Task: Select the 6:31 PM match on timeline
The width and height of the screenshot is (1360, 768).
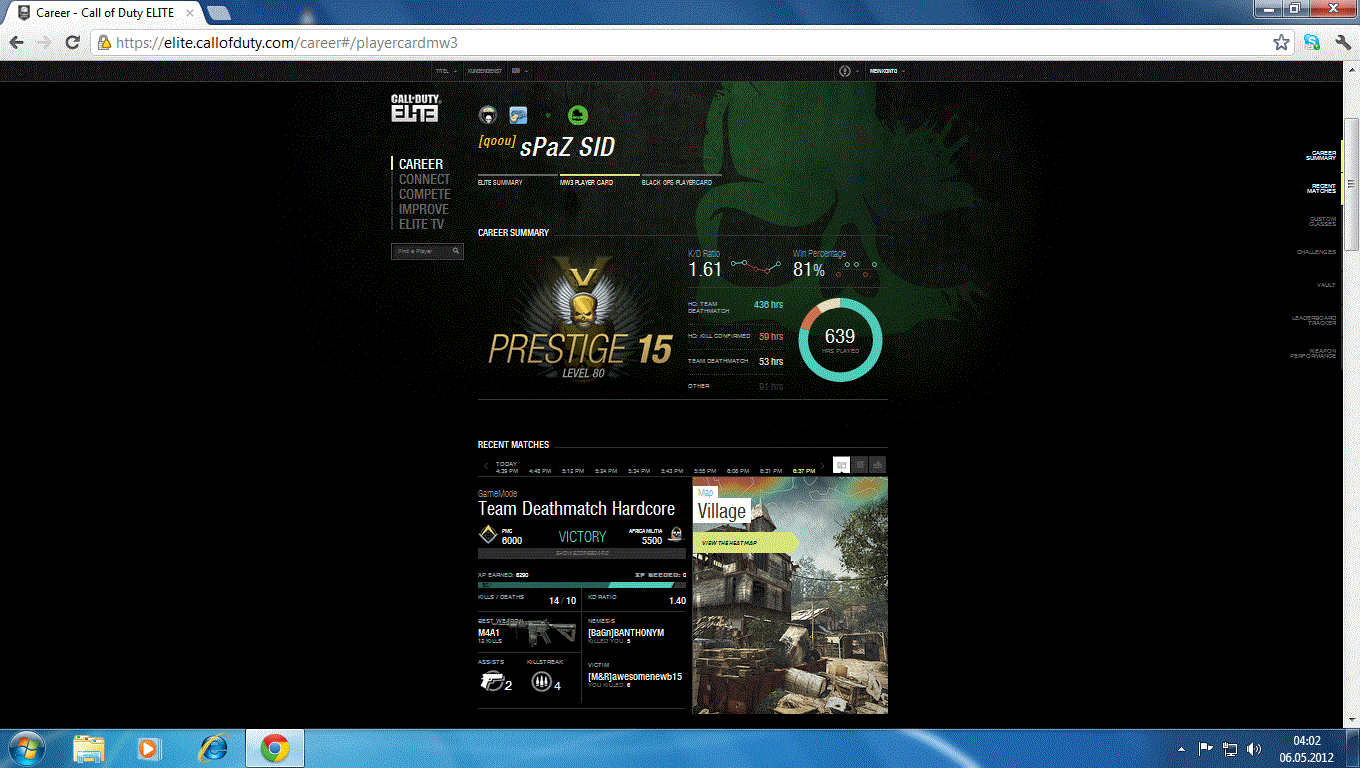Action: (771, 471)
